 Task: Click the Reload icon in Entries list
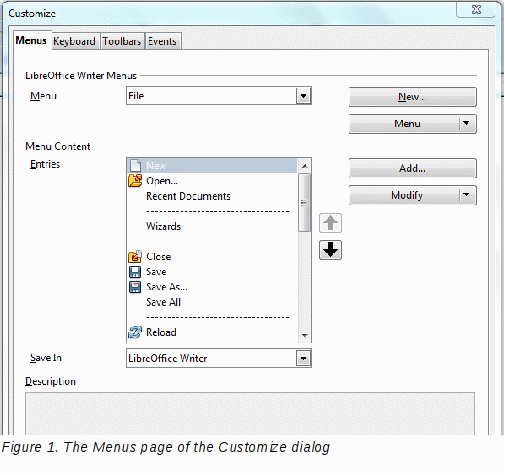135,332
